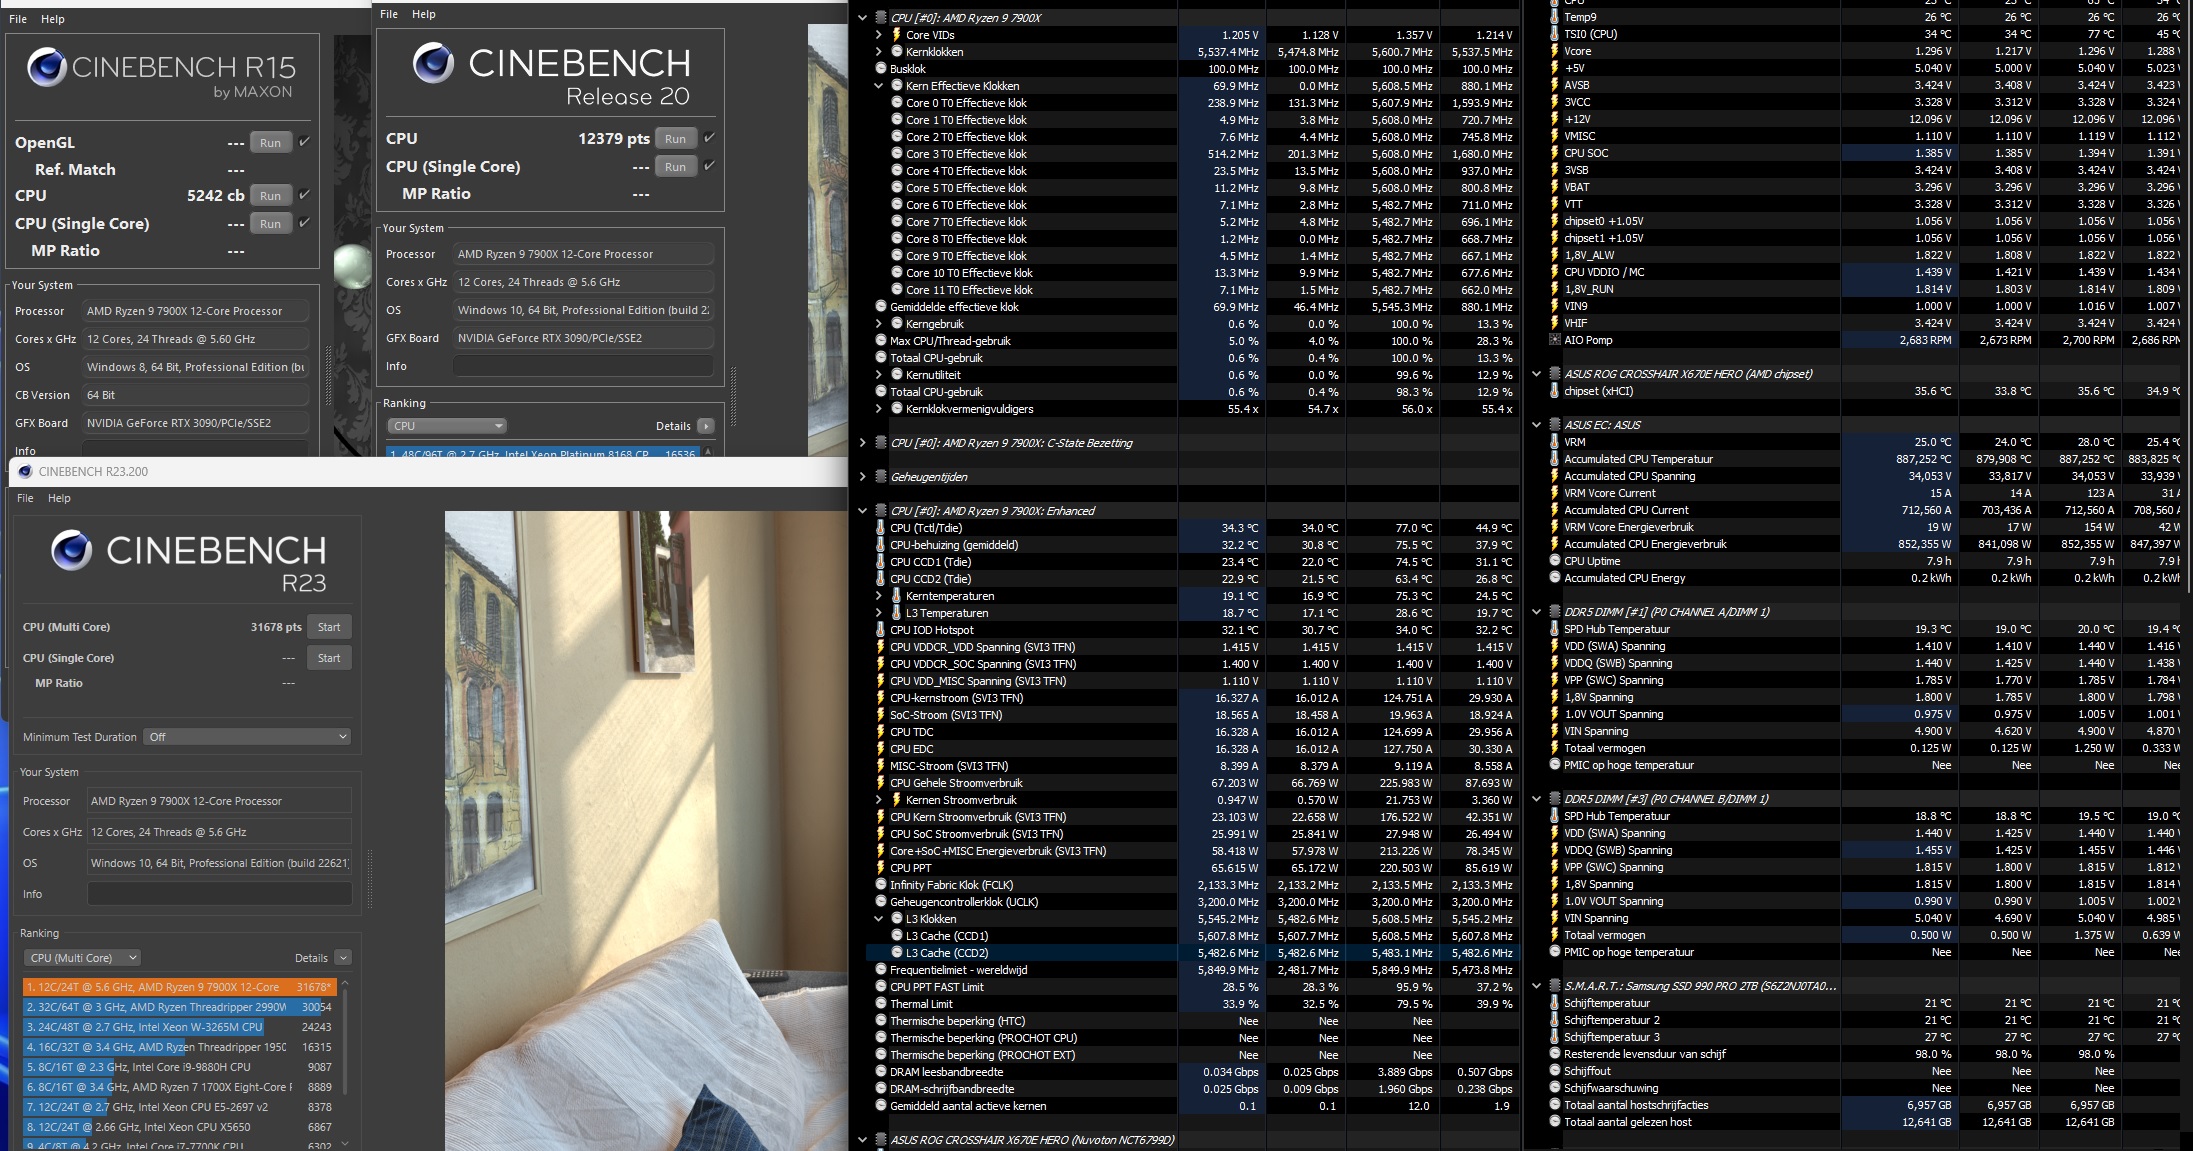This screenshot has width=2193, height=1151.
Task: Collapse the DDR5 DIMM [#1] group
Action: pyautogui.click(x=1537, y=612)
